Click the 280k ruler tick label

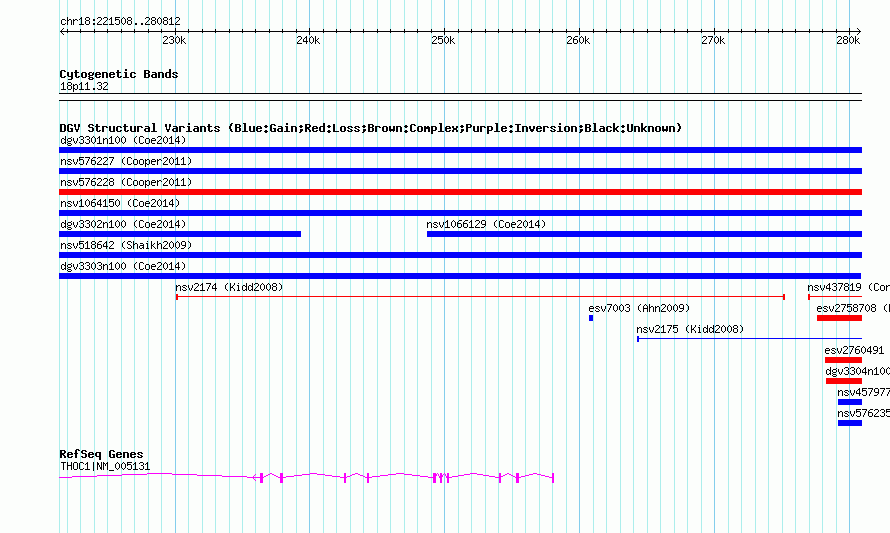848,40
